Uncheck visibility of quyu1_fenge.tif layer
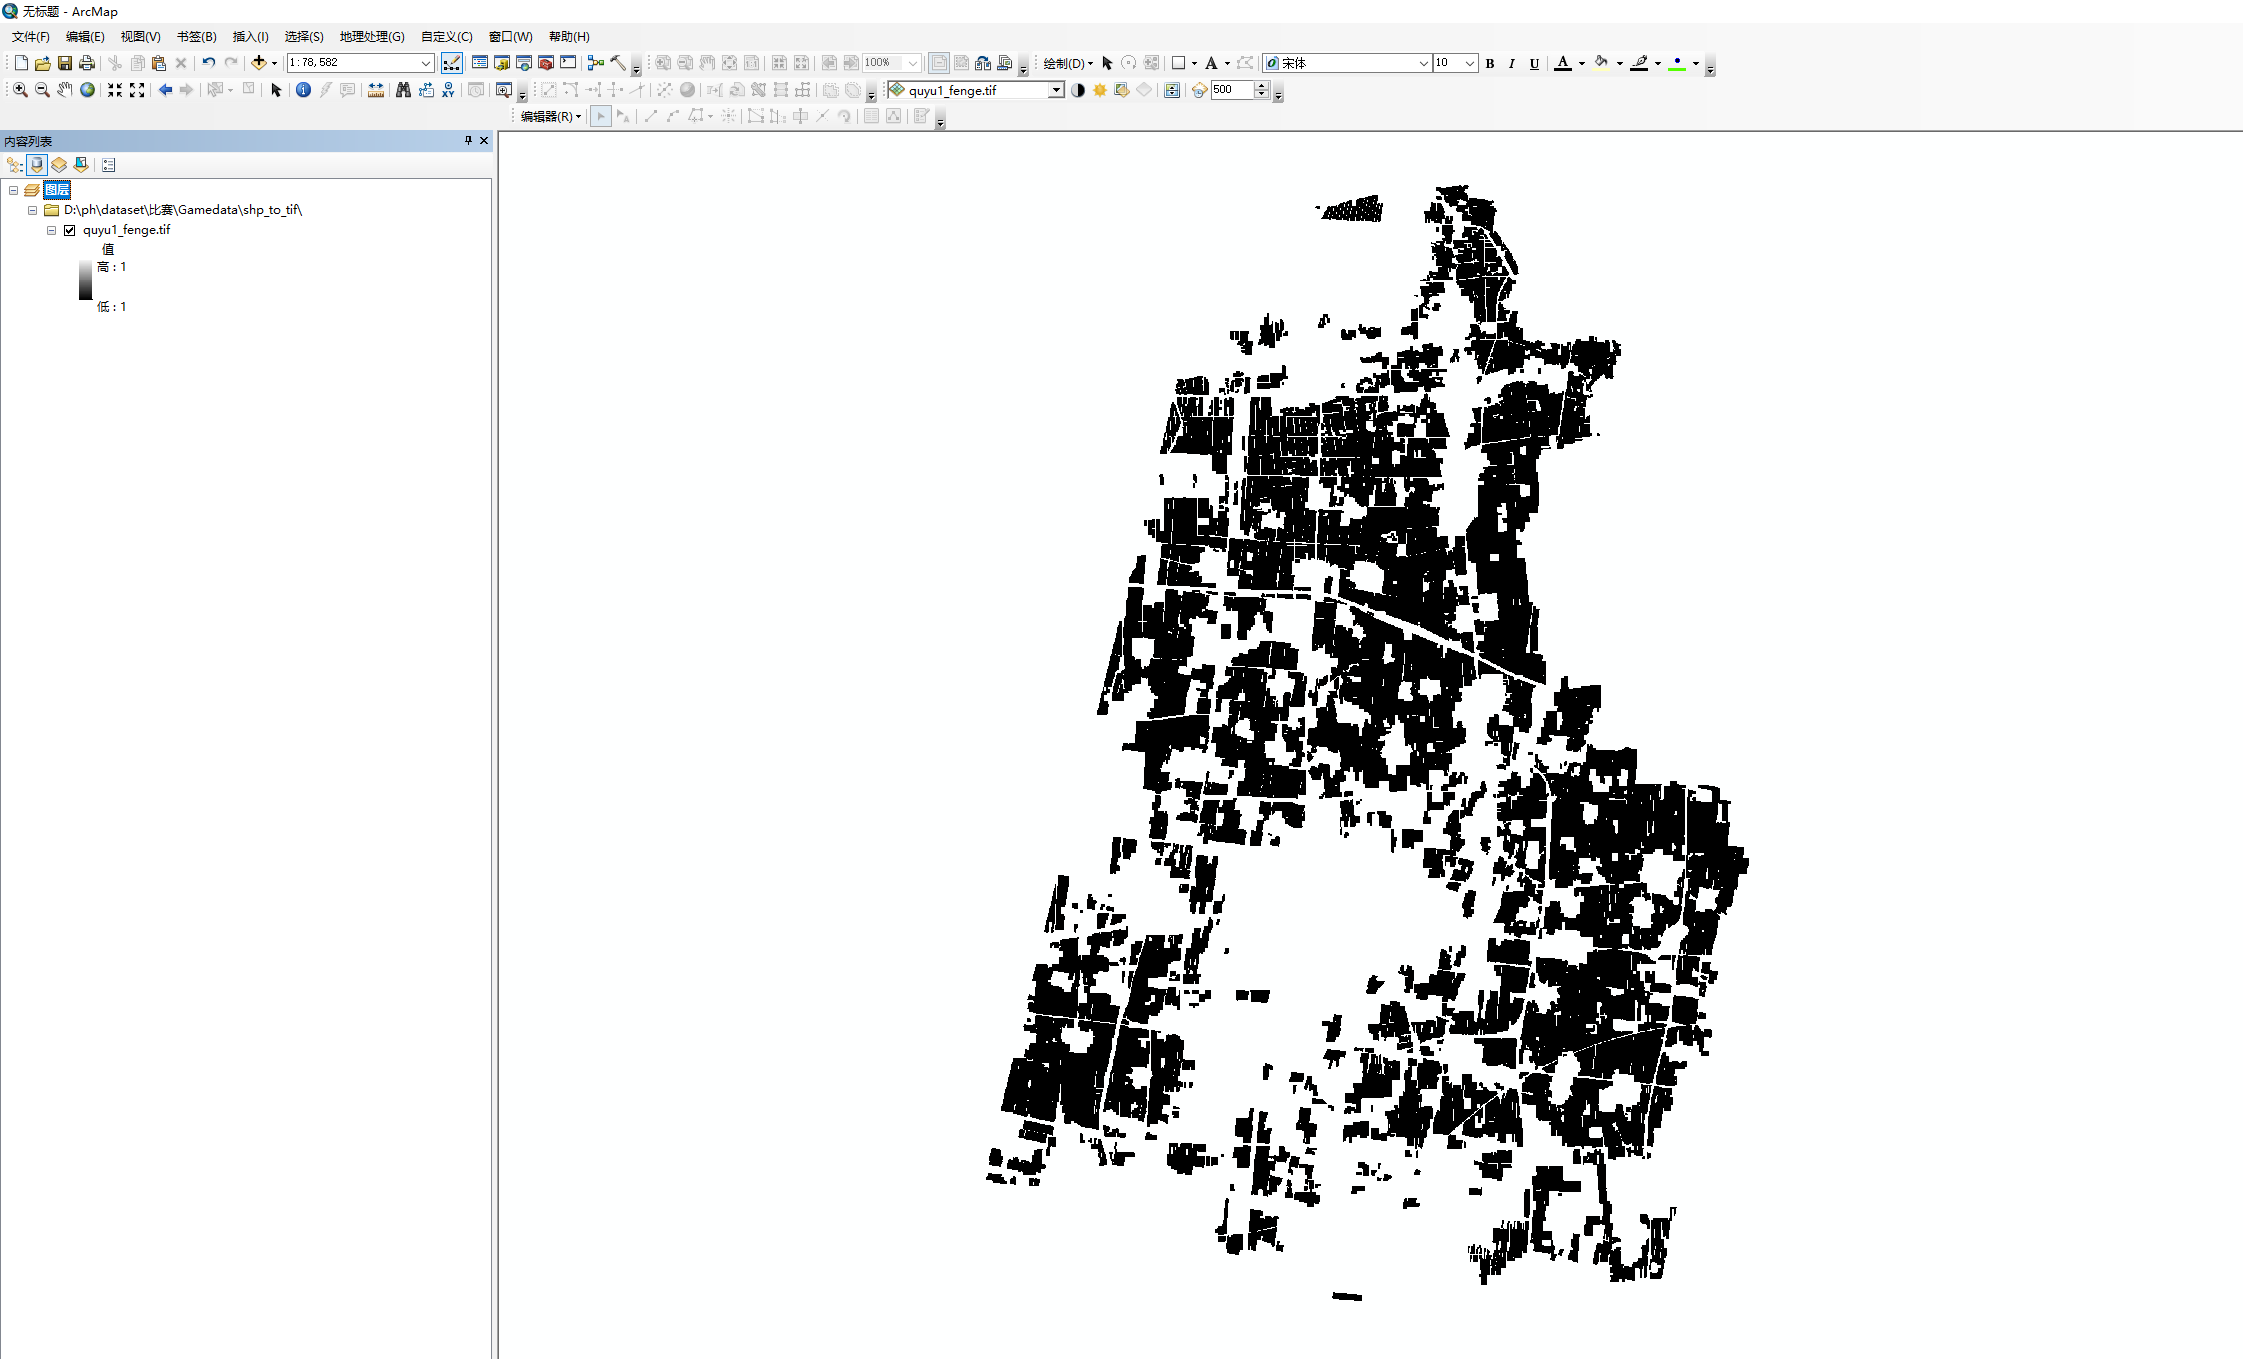The image size is (2243, 1359). tap(69, 229)
